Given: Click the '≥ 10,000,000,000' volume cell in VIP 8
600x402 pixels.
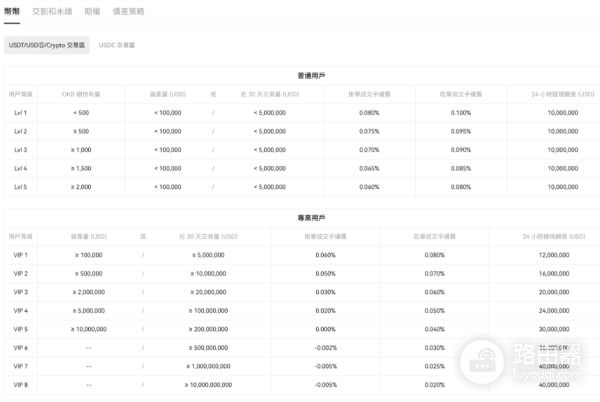Looking at the screenshot, I should [x=209, y=385].
